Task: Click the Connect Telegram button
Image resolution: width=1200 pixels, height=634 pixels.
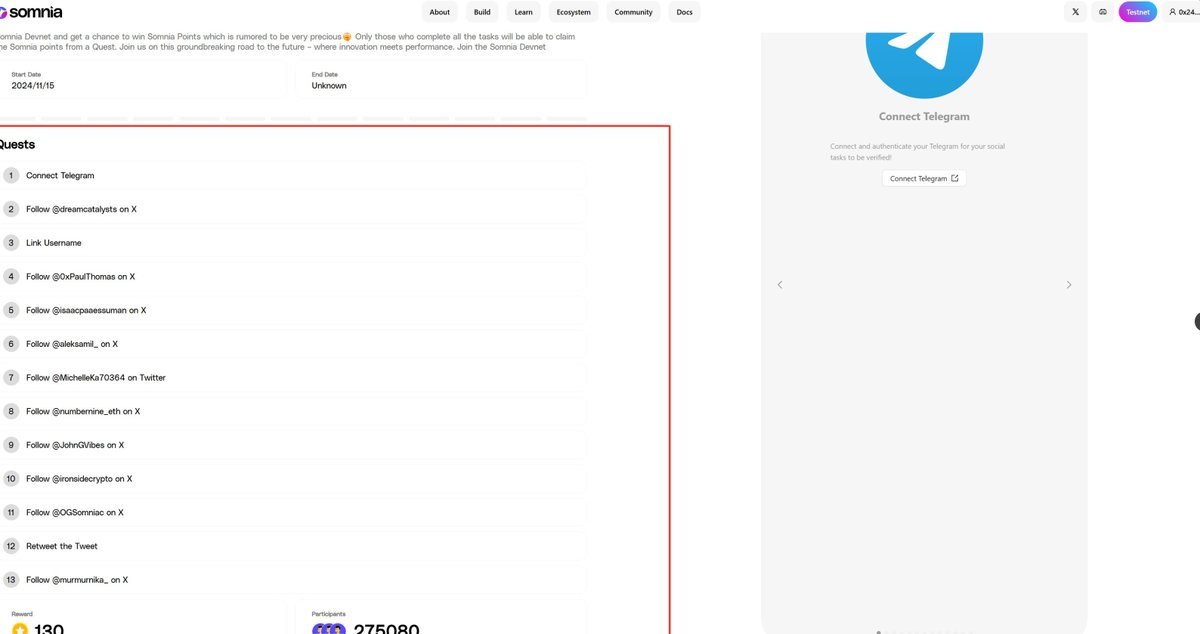Action: (924, 179)
